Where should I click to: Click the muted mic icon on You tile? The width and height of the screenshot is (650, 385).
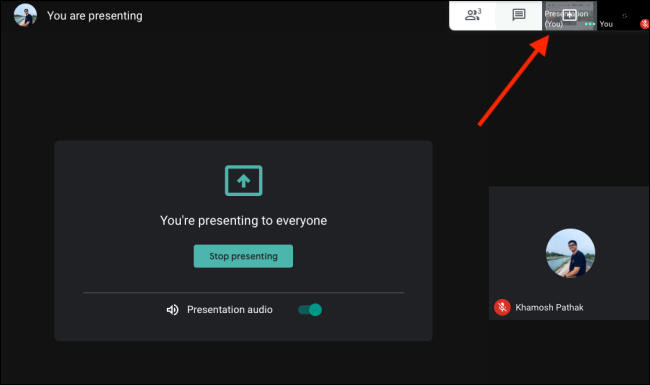click(644, 24)
